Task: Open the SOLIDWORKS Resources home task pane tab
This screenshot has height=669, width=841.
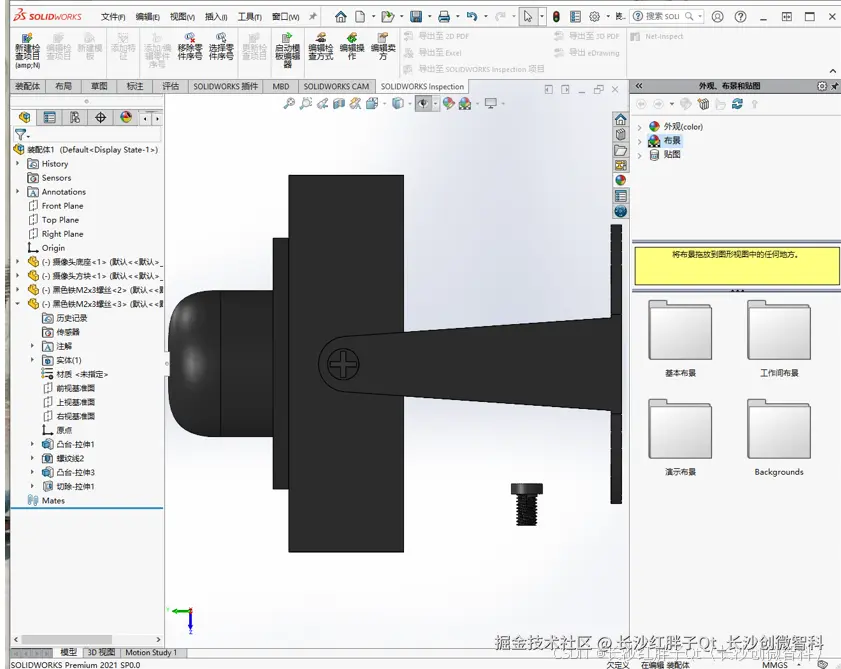Action: [621, 119]
